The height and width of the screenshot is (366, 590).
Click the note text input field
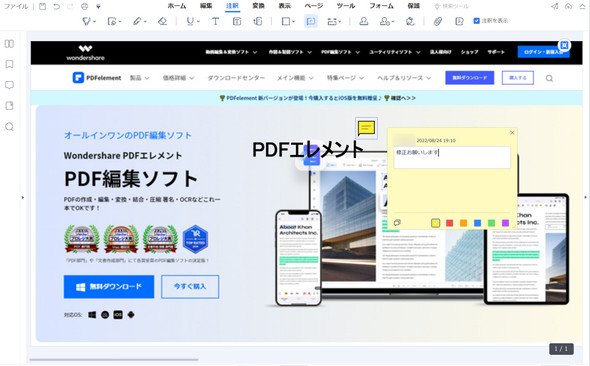point(452,157)
